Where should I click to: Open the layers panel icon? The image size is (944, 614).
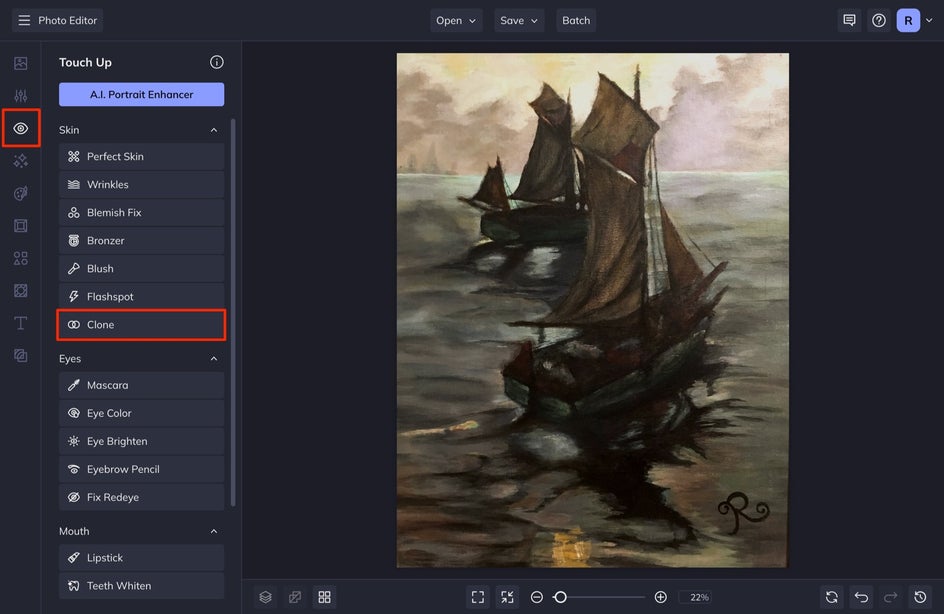coord(266,597)
